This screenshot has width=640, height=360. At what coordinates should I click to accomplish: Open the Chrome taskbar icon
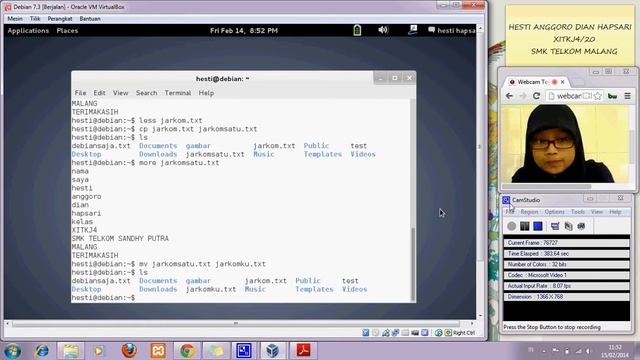187,351
